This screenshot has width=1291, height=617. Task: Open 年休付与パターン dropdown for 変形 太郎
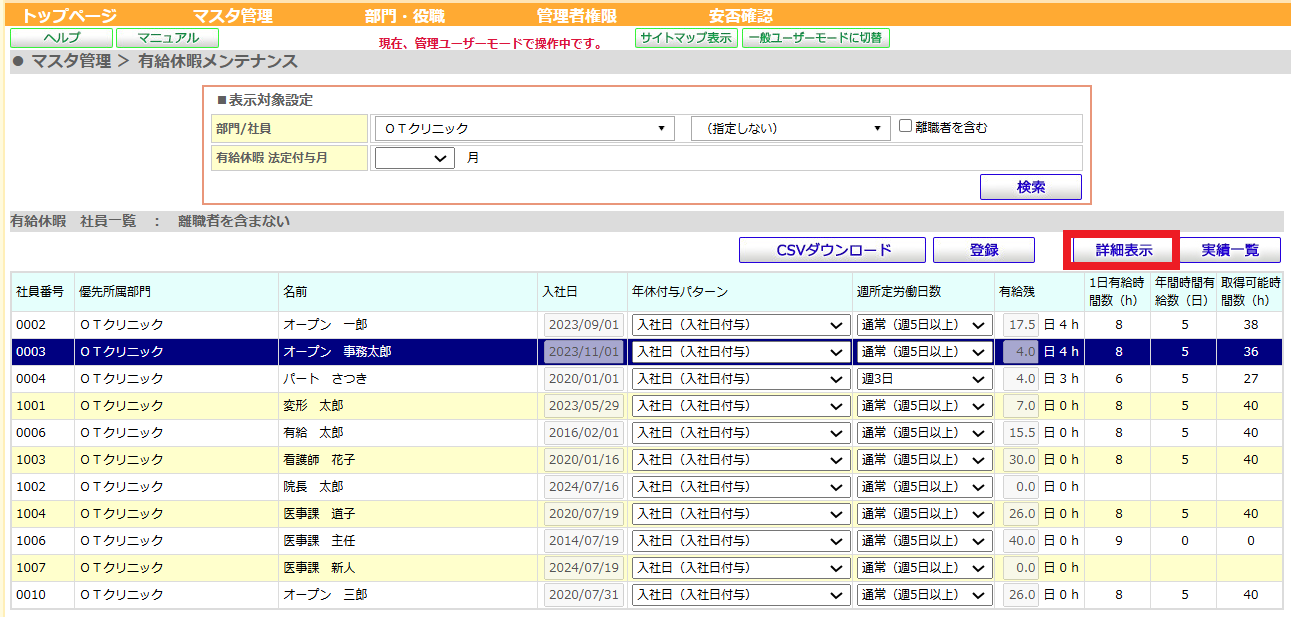(x=740, y=406)
